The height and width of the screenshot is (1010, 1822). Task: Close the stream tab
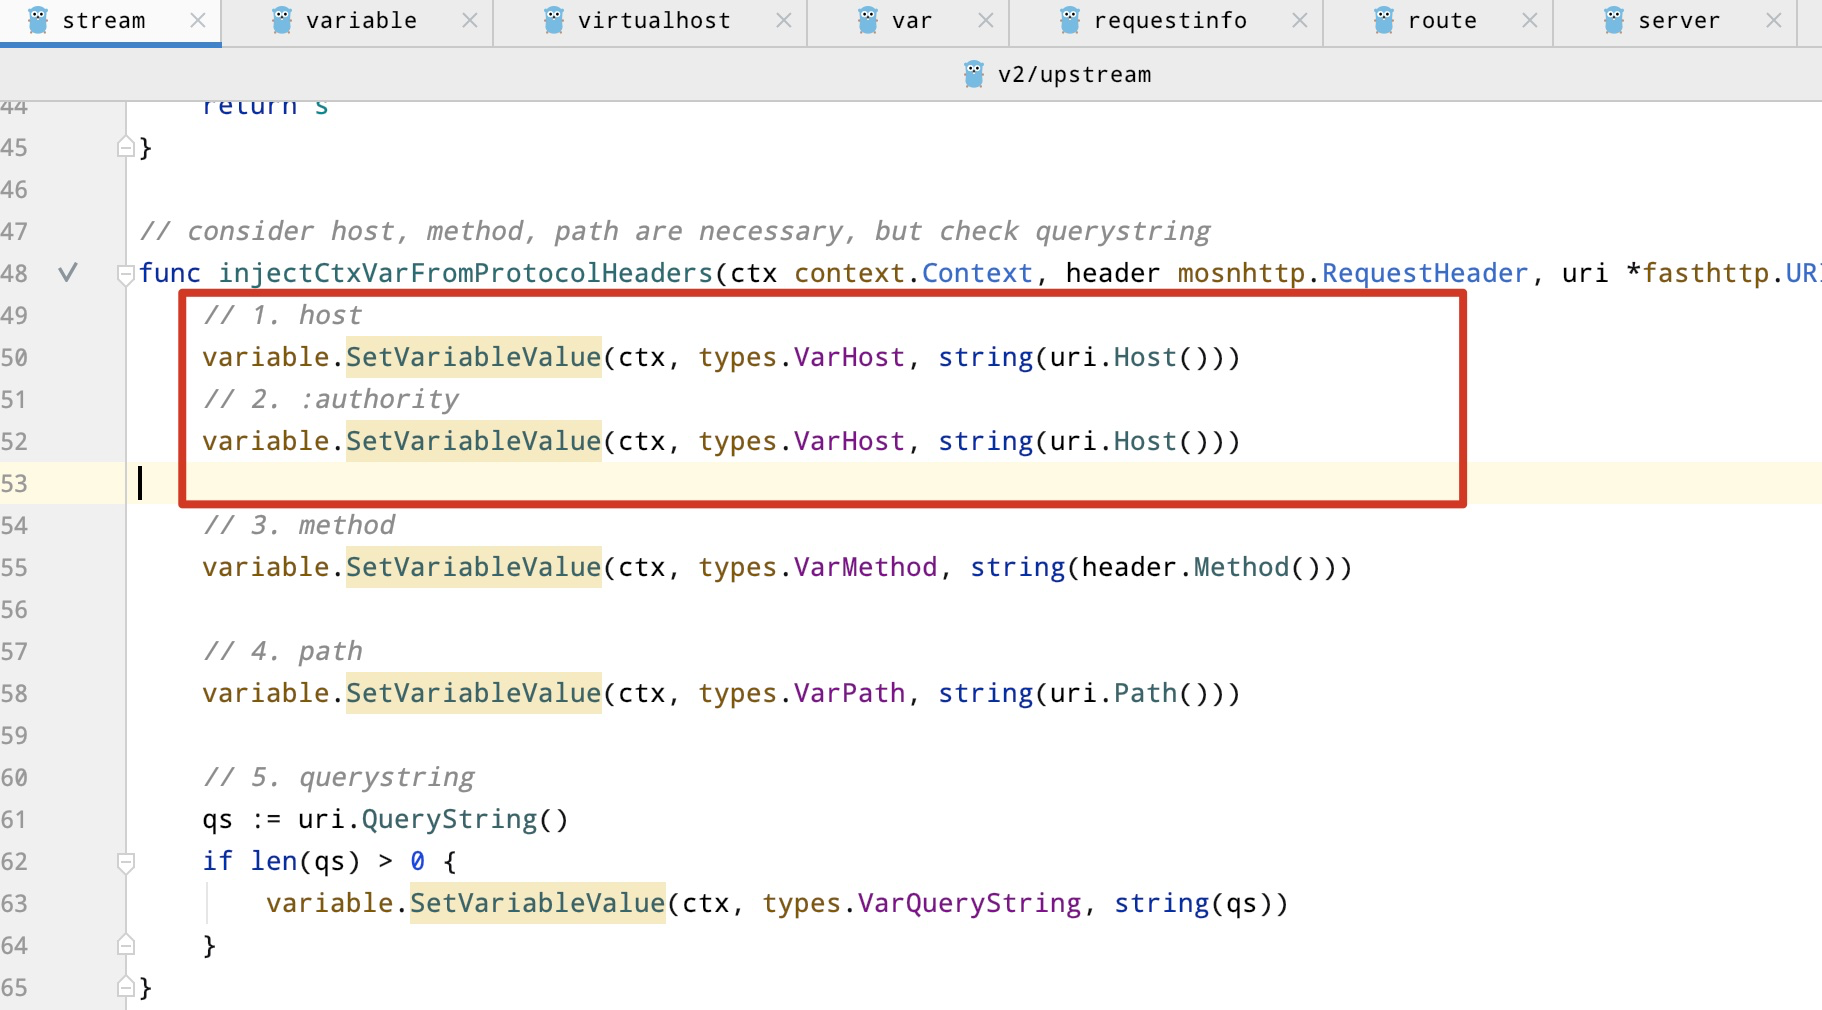(198, 20)
